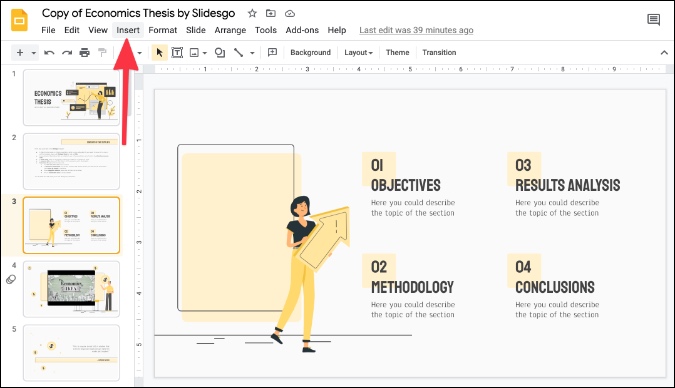Redo the last action

pyautogui.click(x=67, y=53)
